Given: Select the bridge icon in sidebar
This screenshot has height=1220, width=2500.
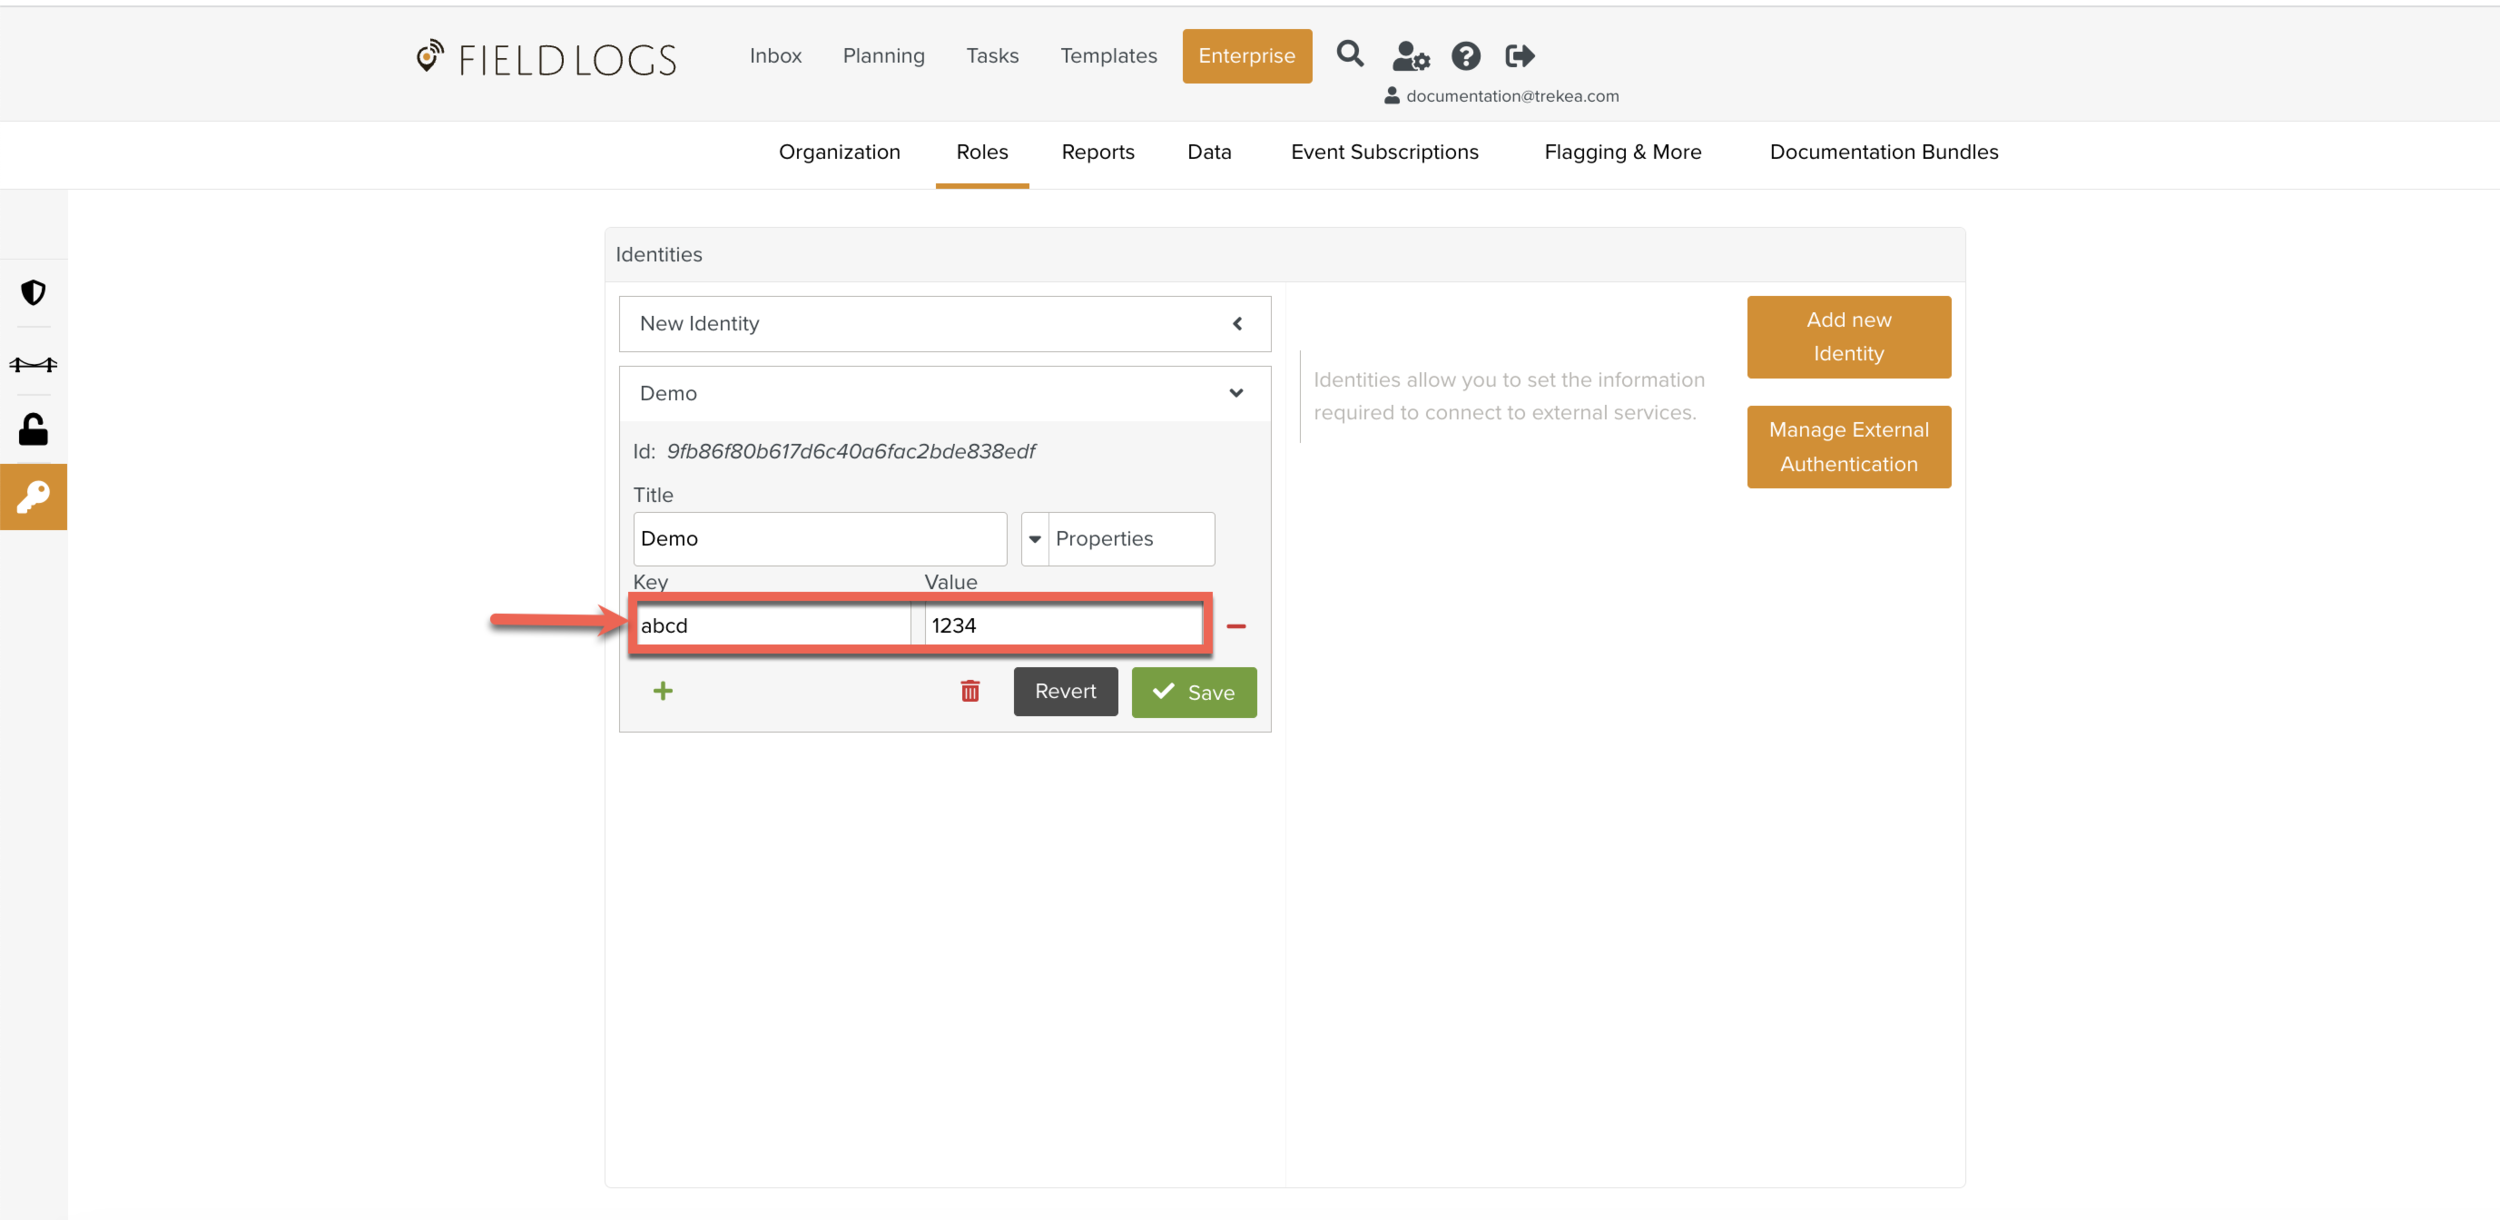Looking at the screenshot, I should pos(33,364).
